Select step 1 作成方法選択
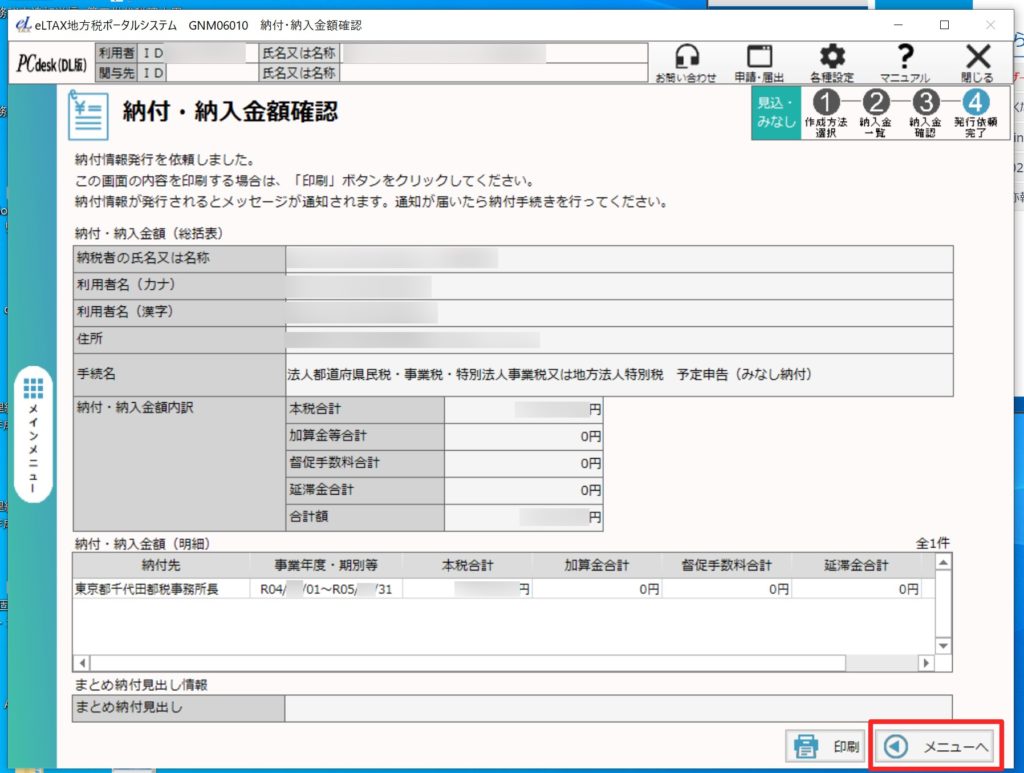 tap(825, 112)
